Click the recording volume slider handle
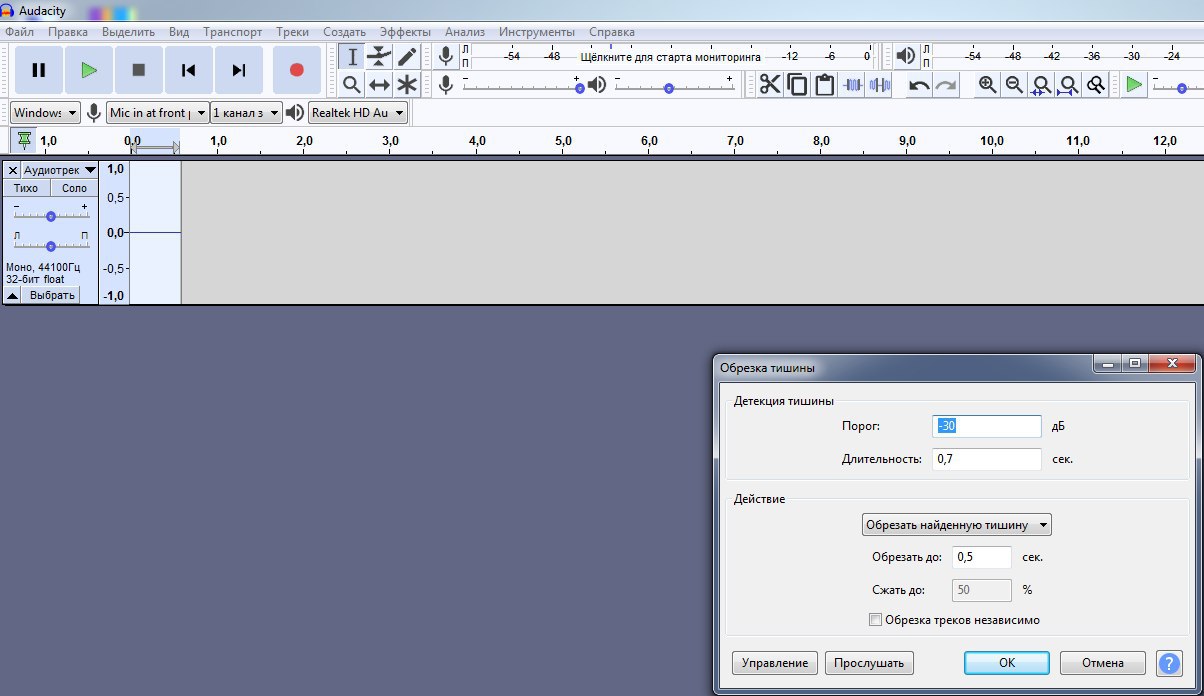Screen dimensions: 1204x696 579,88
